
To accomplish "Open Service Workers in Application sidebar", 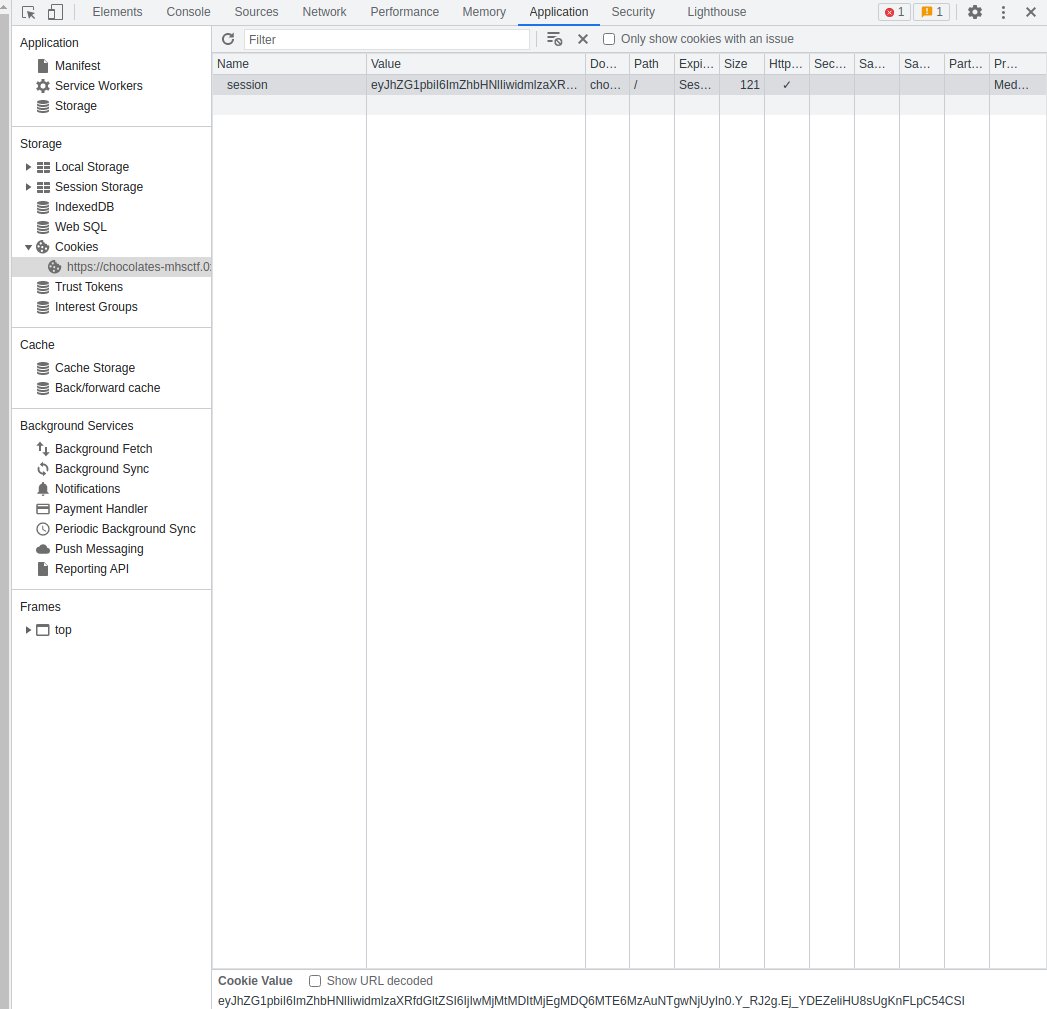I will tap(98, 85).
